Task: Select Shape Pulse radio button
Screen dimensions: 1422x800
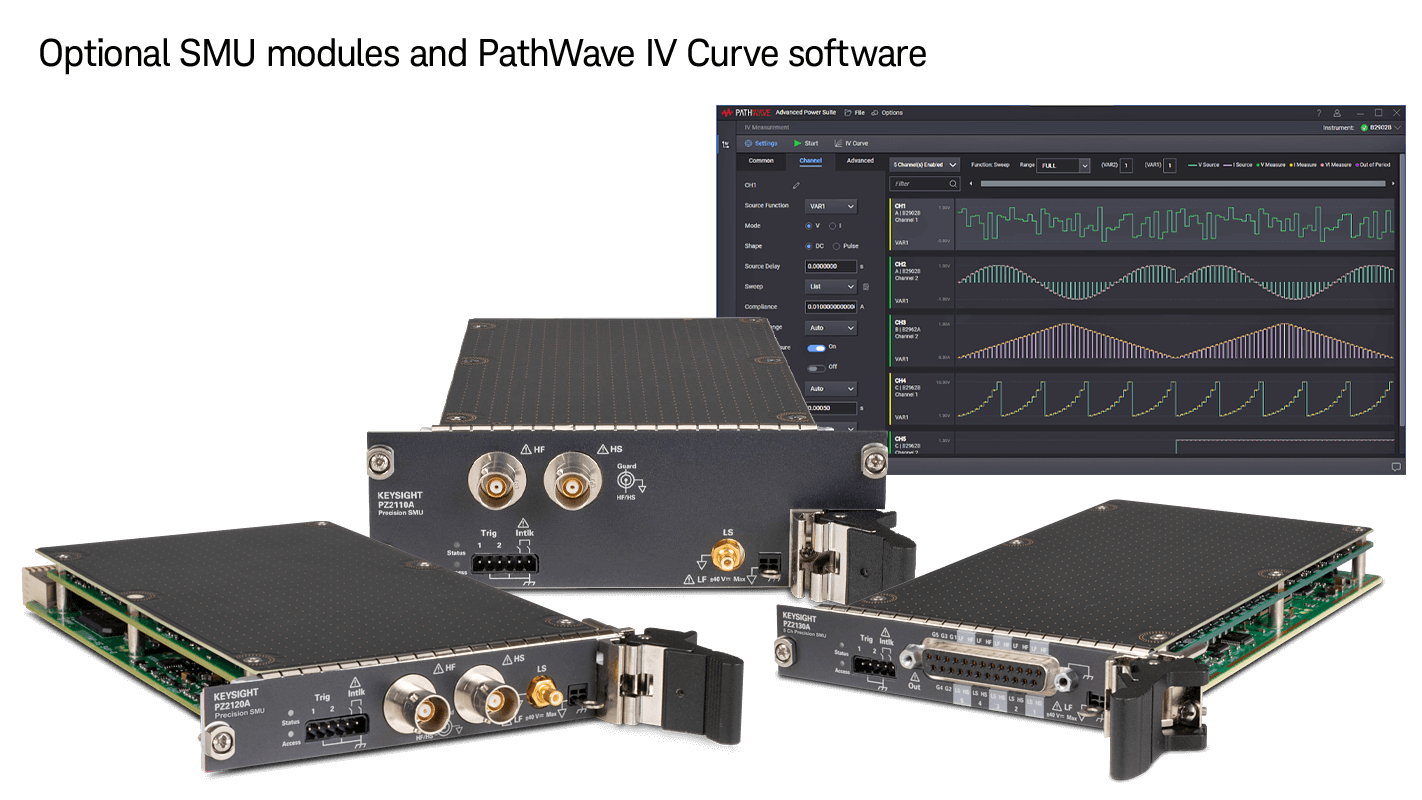Action: pos(836,246)
